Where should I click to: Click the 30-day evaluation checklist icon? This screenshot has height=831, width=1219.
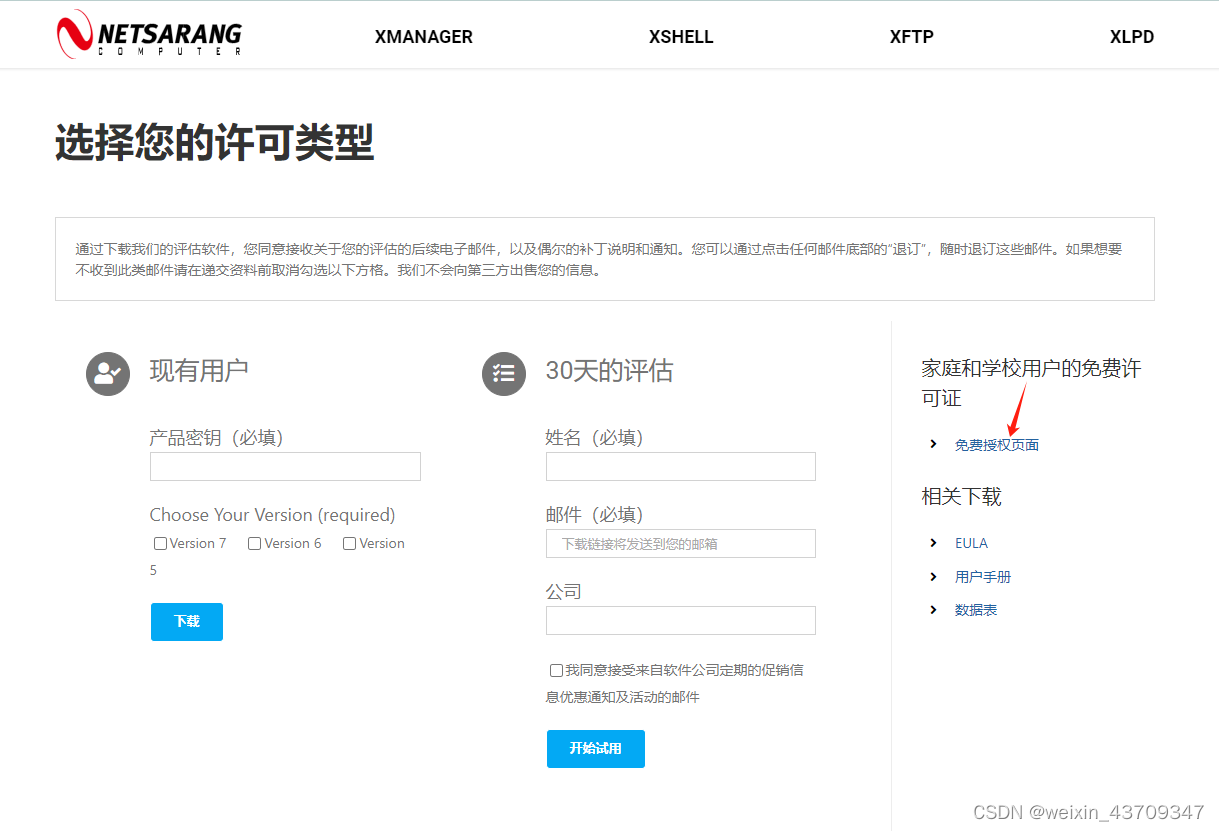pos(503,373)
